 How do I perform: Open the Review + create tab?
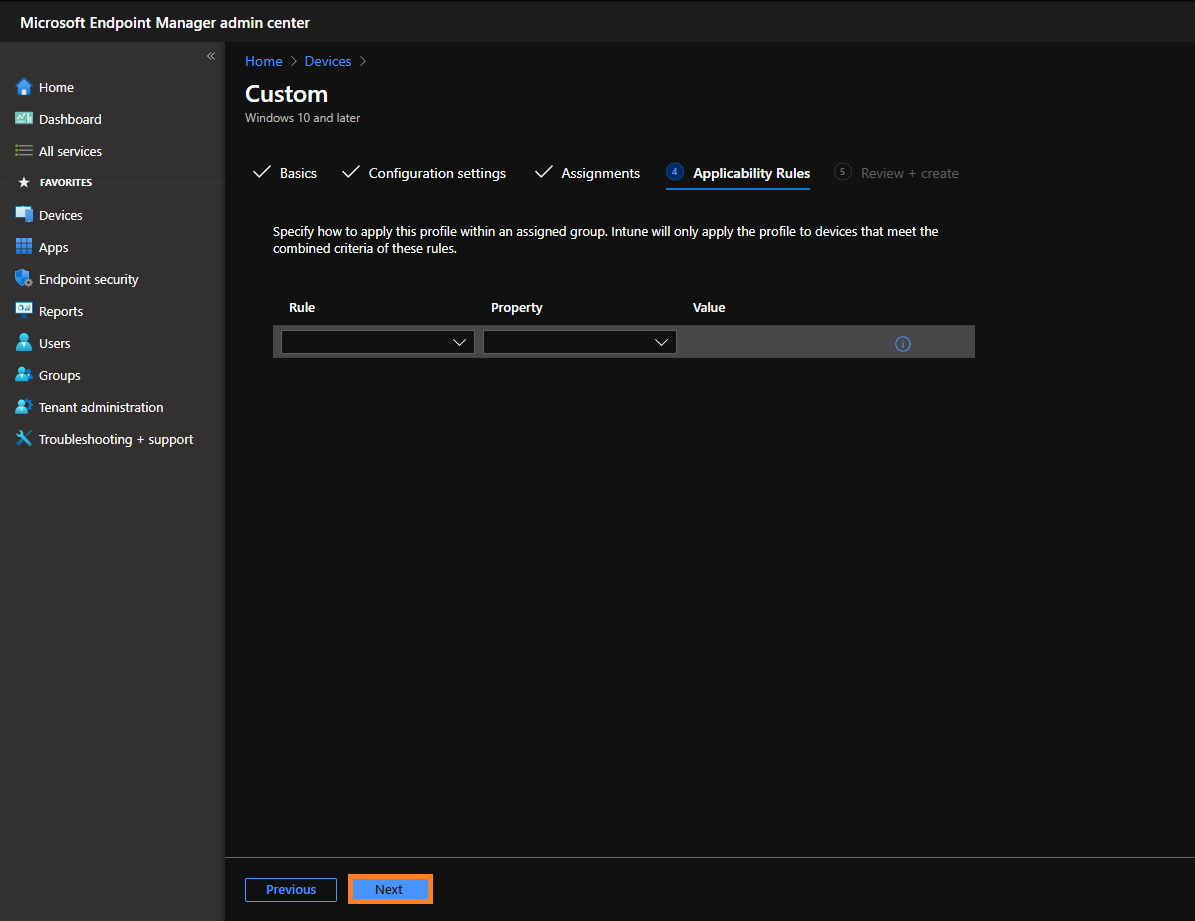point(896,173)
